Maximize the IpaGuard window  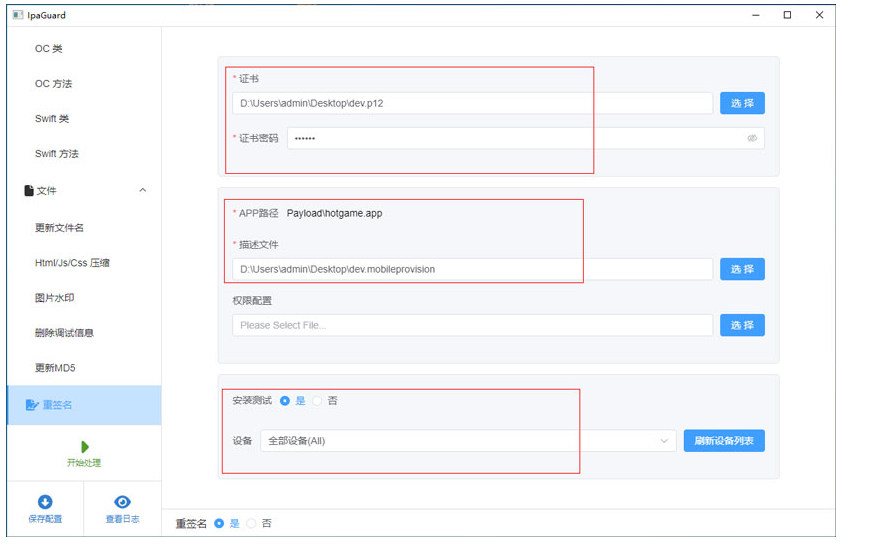(787, 15)
